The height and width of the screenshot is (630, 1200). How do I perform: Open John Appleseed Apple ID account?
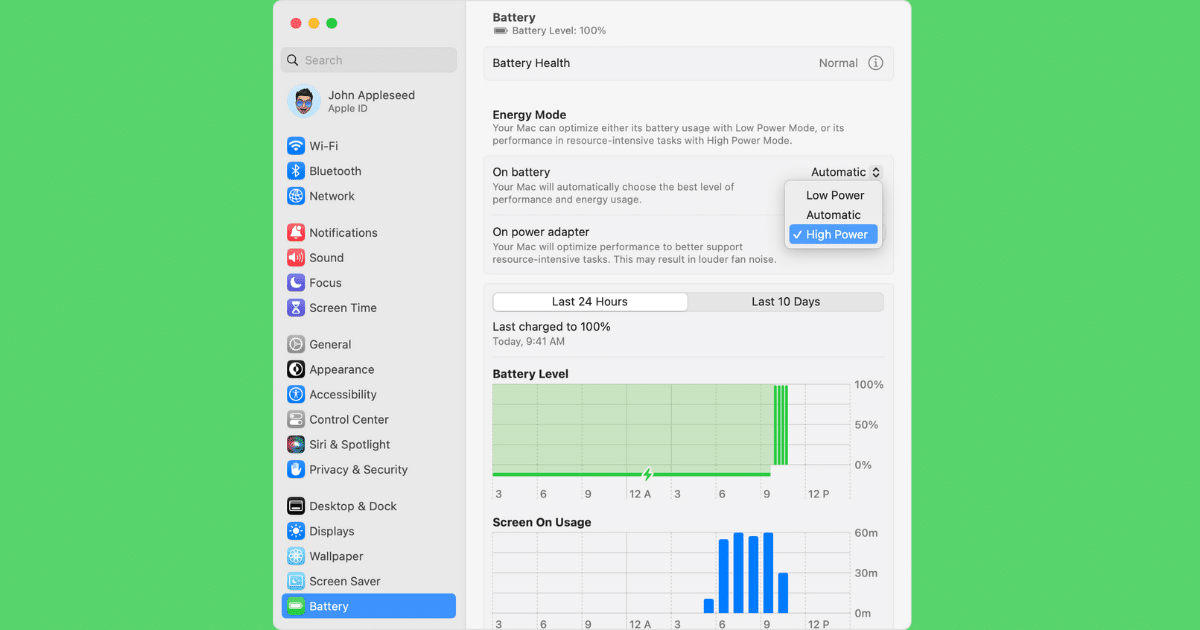click(x=369, y=101)
